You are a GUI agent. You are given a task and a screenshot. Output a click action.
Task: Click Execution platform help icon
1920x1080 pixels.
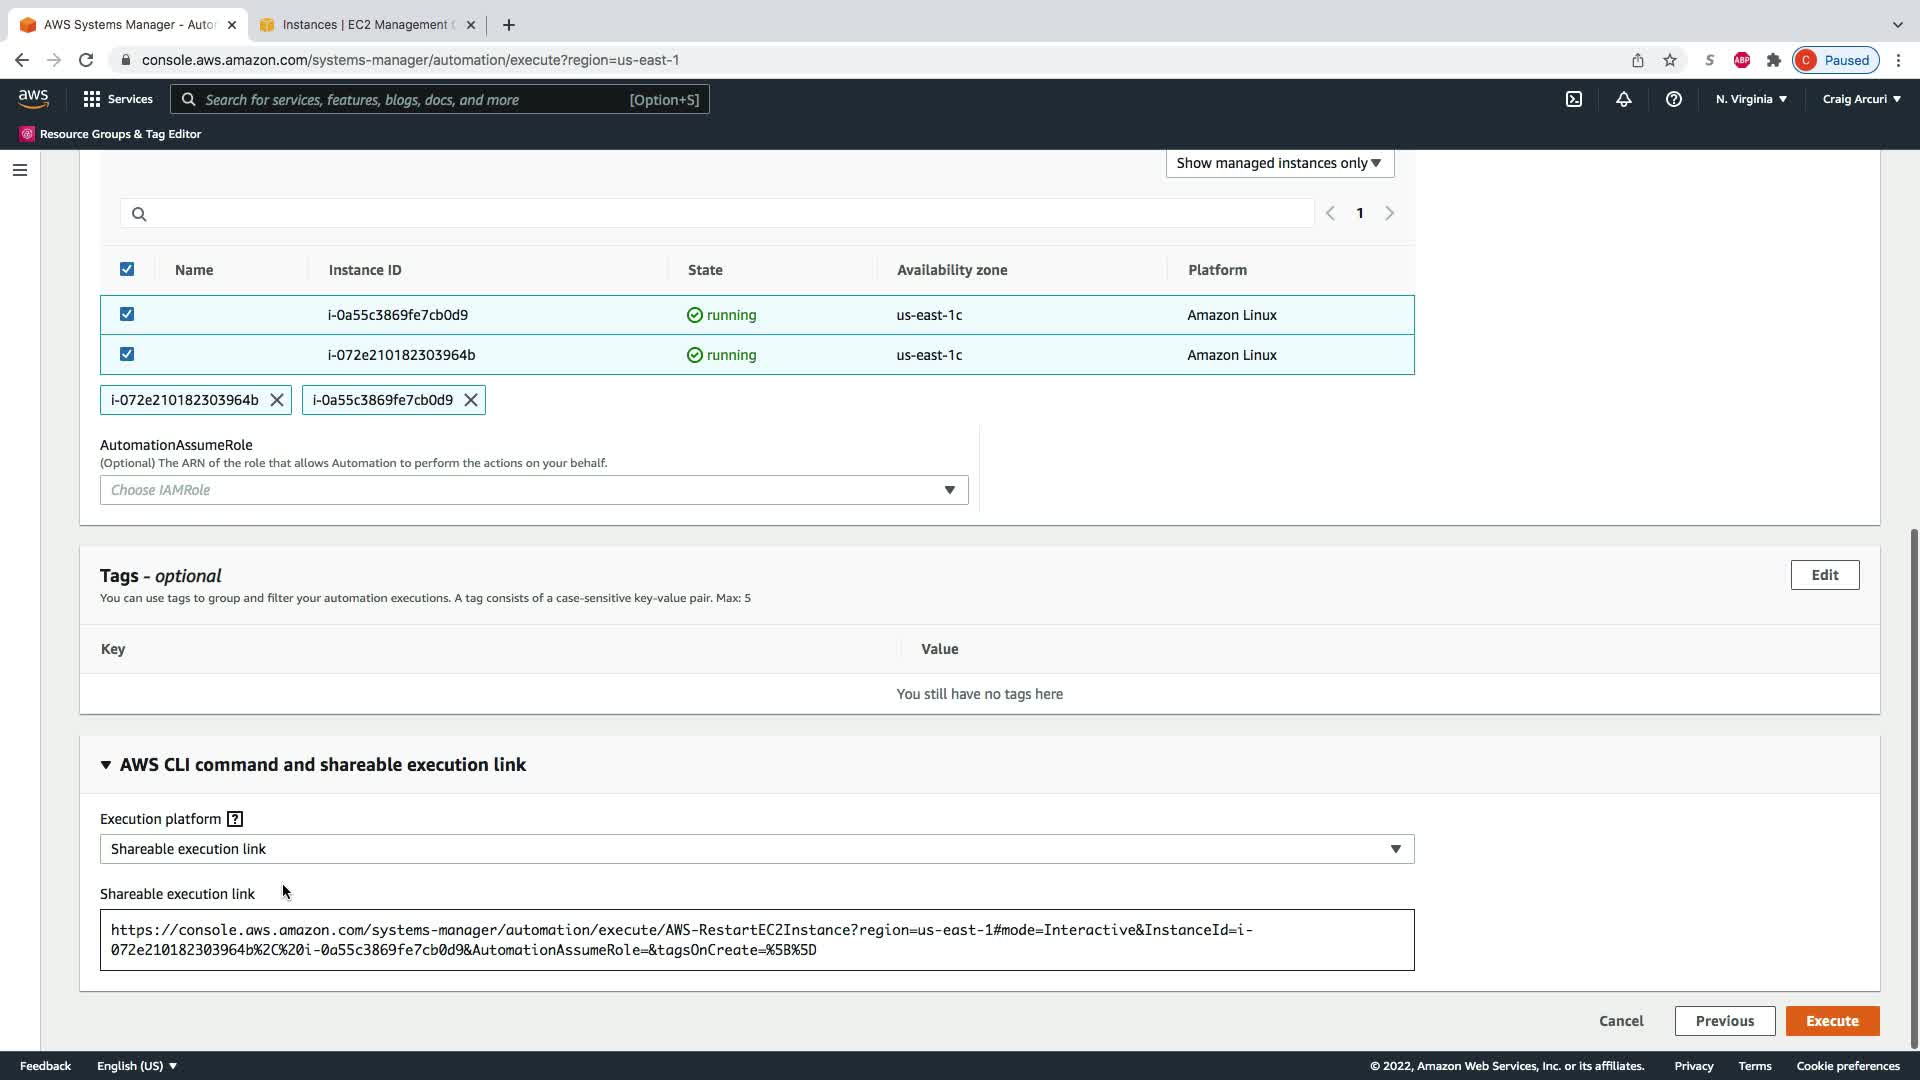[235, 819]
